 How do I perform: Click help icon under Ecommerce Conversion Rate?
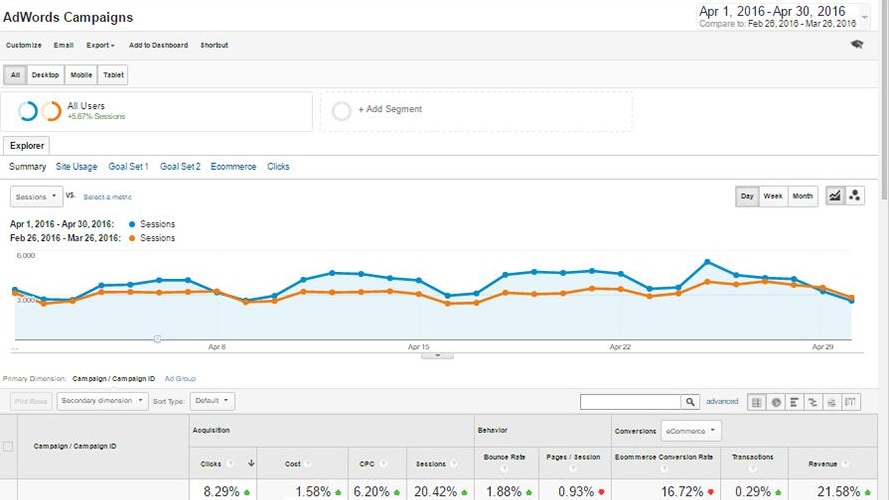tap(664, 468)
